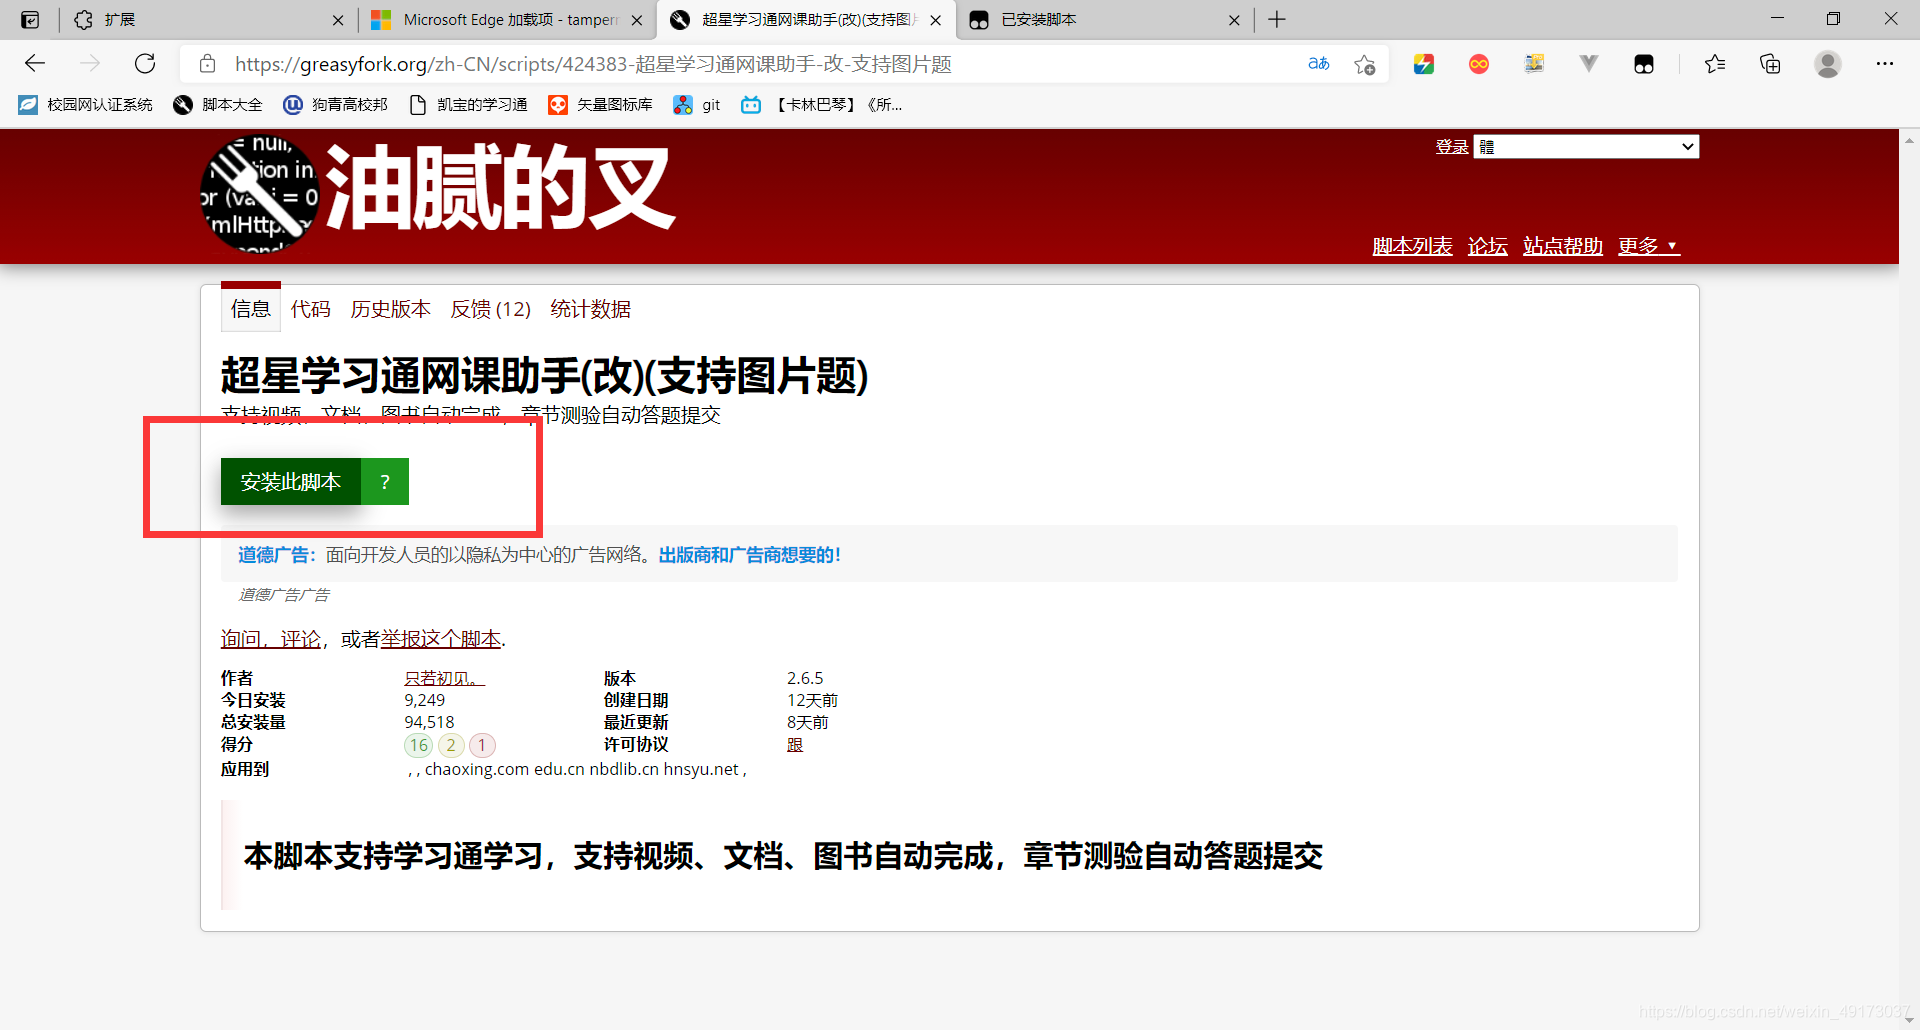
Task: Open the tab actions menu icon at the far left of the tab bar
Action: tap(30, 20)
